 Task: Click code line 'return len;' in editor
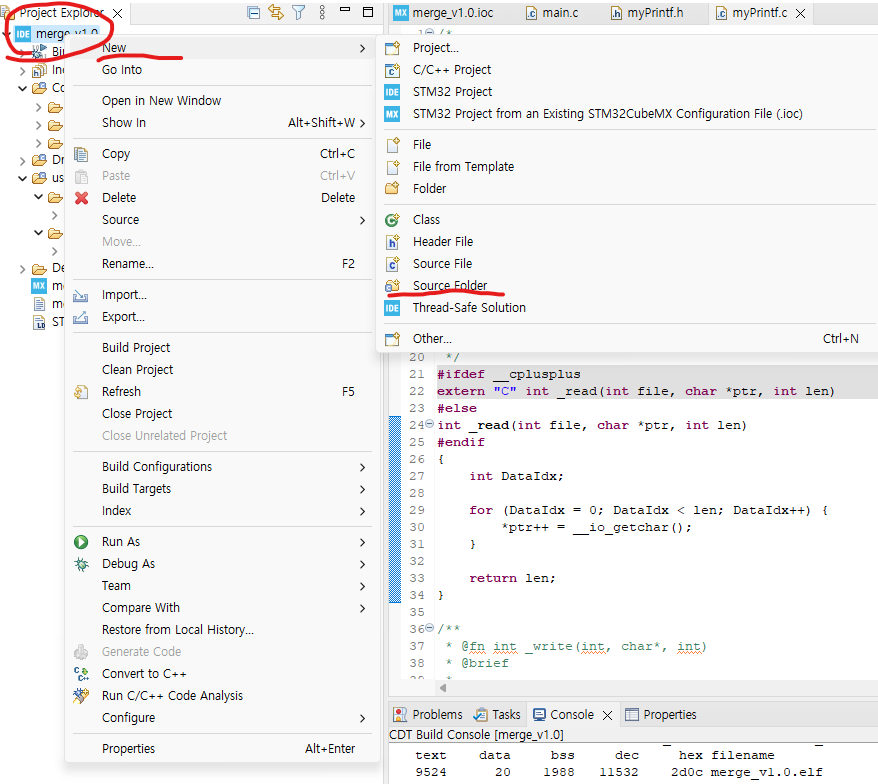512,578
